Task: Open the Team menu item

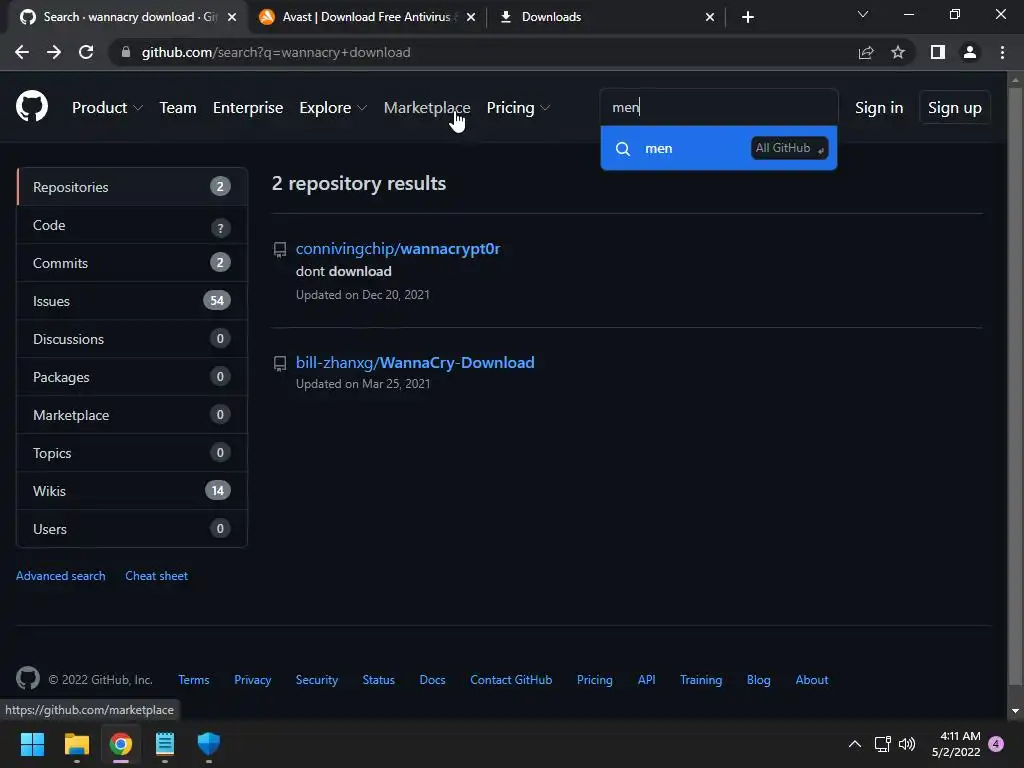Action: (x=178, y=108)
